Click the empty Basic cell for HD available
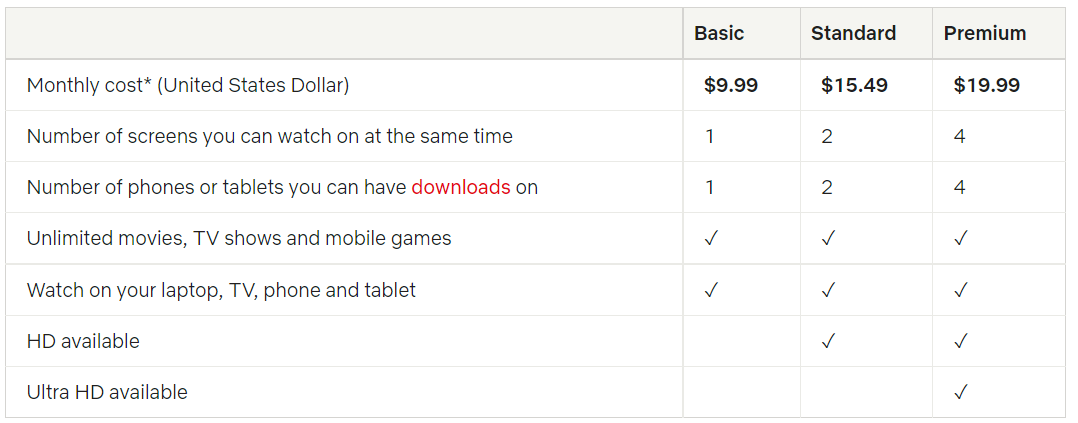The width and height of the screenshot is (1078, 423). [741, 341]
